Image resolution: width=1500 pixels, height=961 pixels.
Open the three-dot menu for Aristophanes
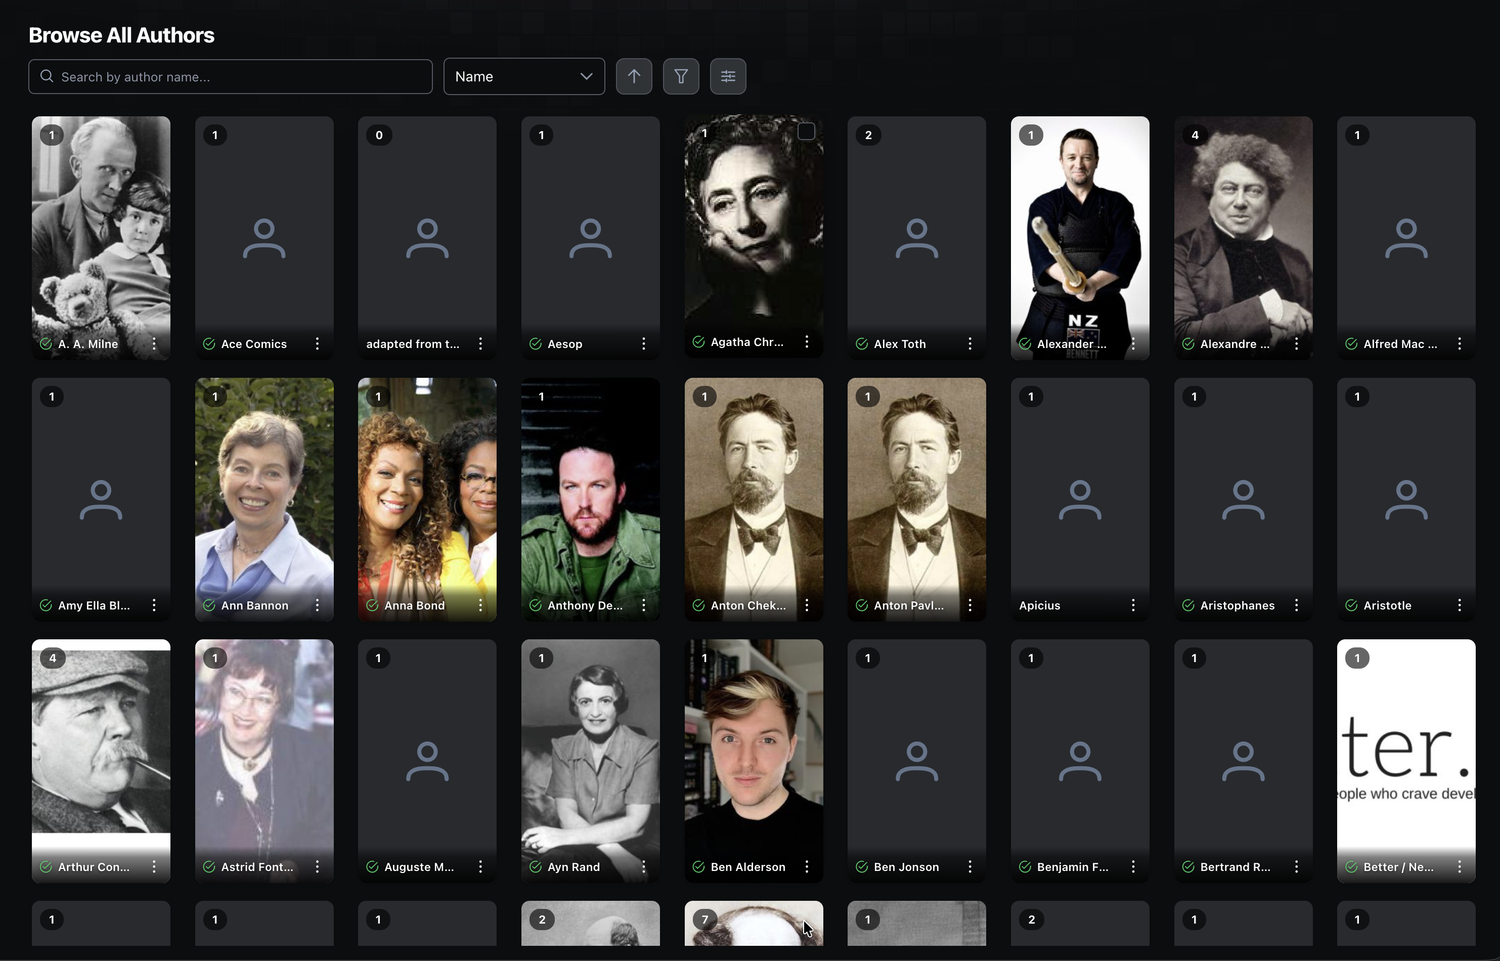(1296, 606)
